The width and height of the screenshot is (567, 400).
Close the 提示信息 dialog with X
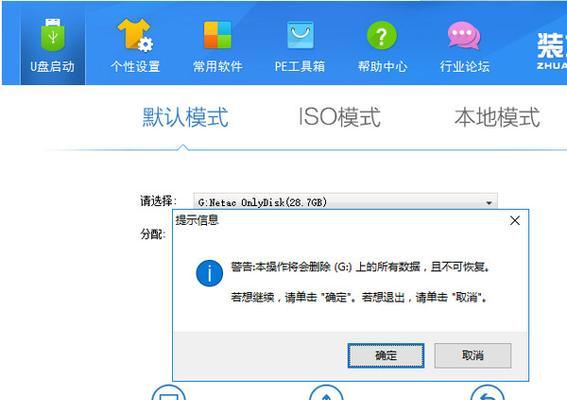tap(515, 221)
